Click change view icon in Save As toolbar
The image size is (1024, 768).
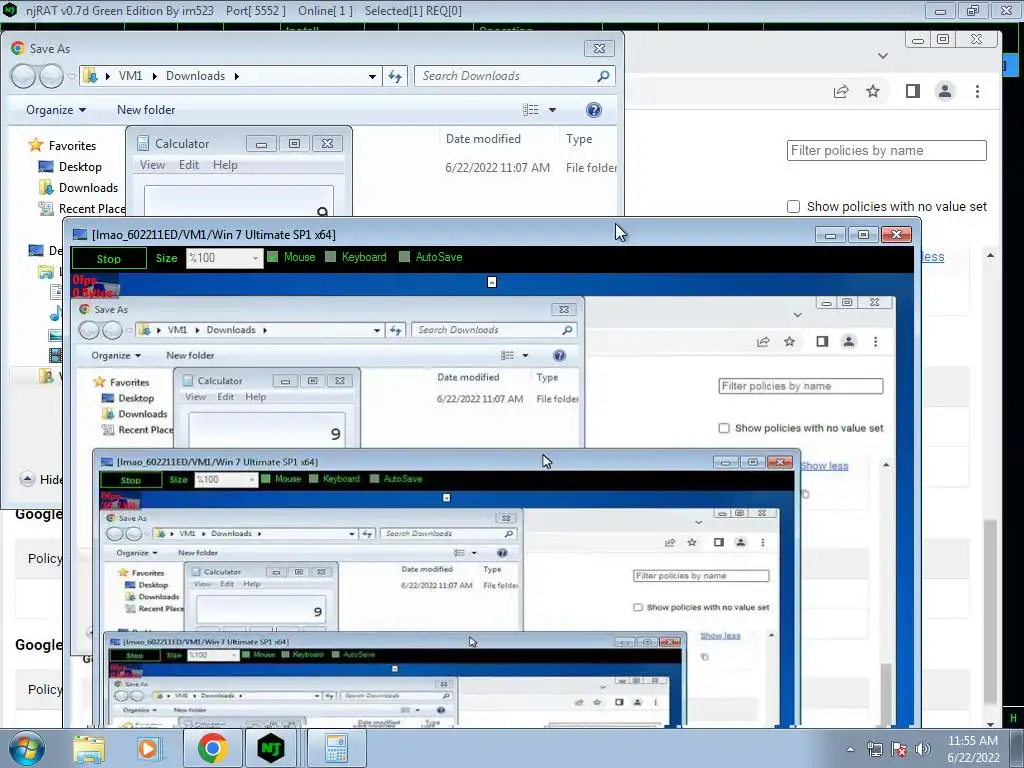click(530, 110)
